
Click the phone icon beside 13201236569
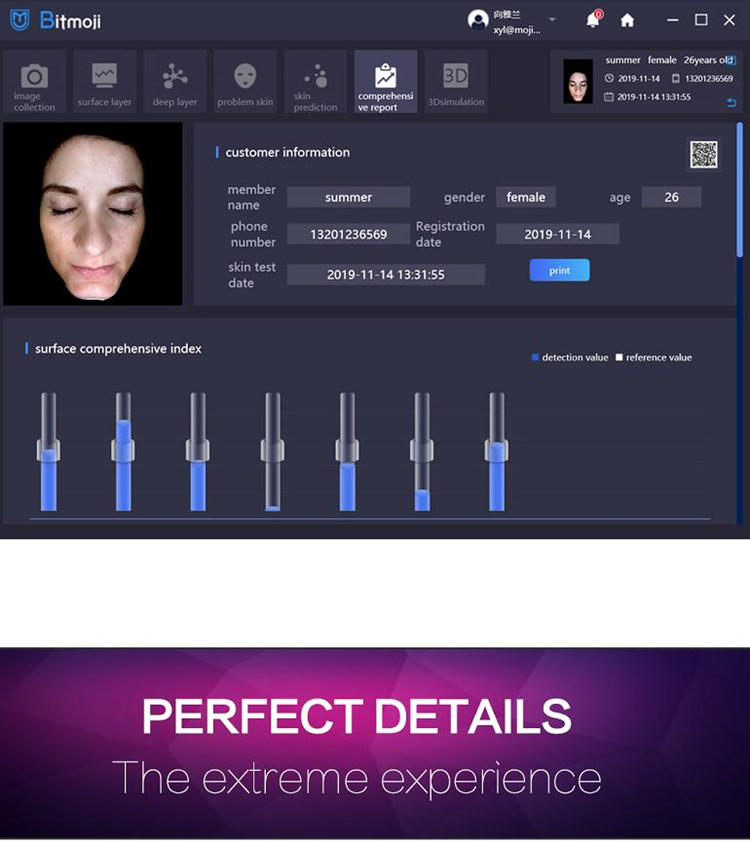676,78
